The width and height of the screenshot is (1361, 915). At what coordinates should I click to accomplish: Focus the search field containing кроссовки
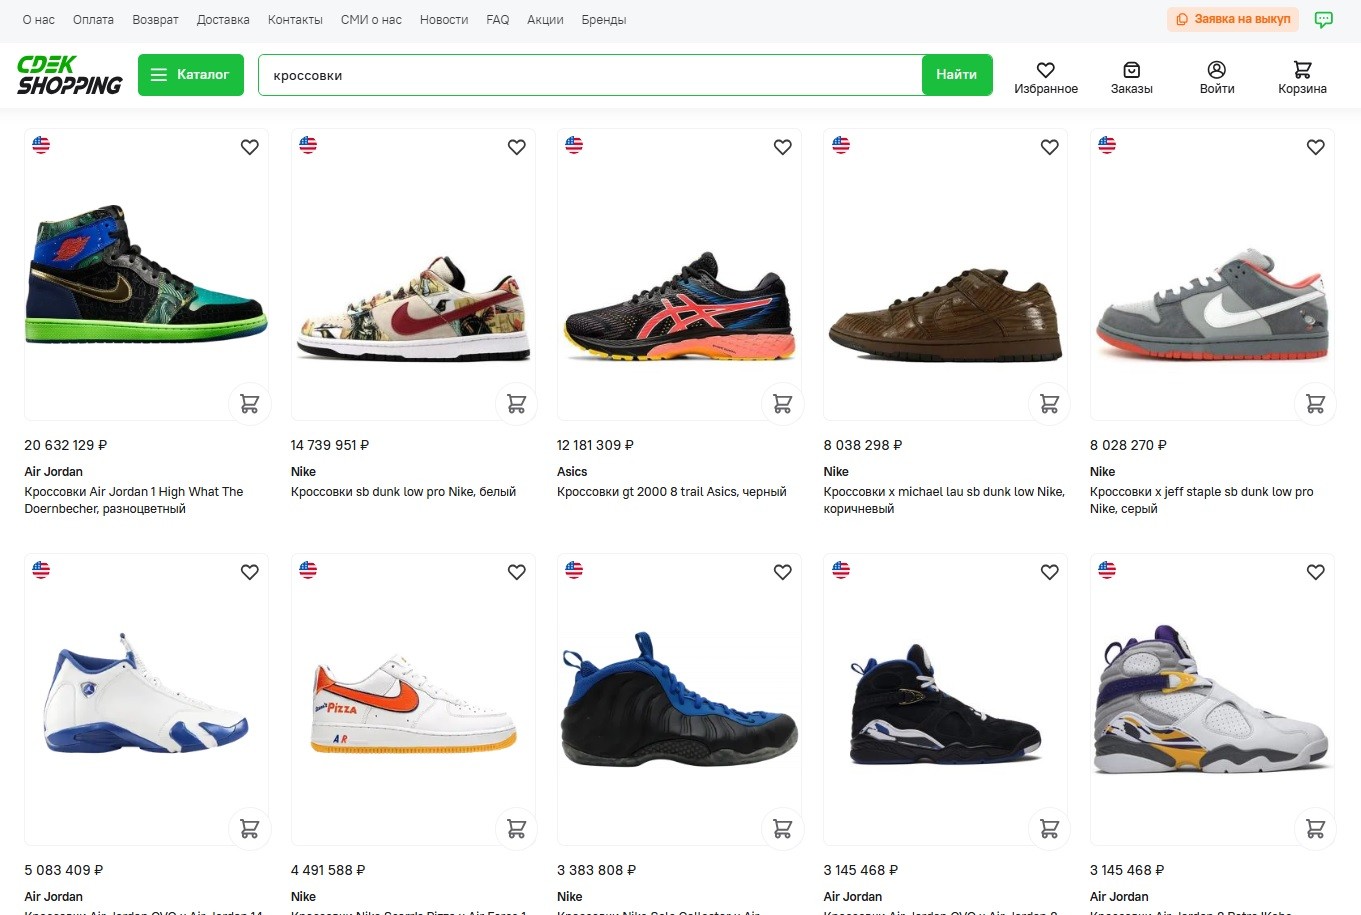(590, 75)
